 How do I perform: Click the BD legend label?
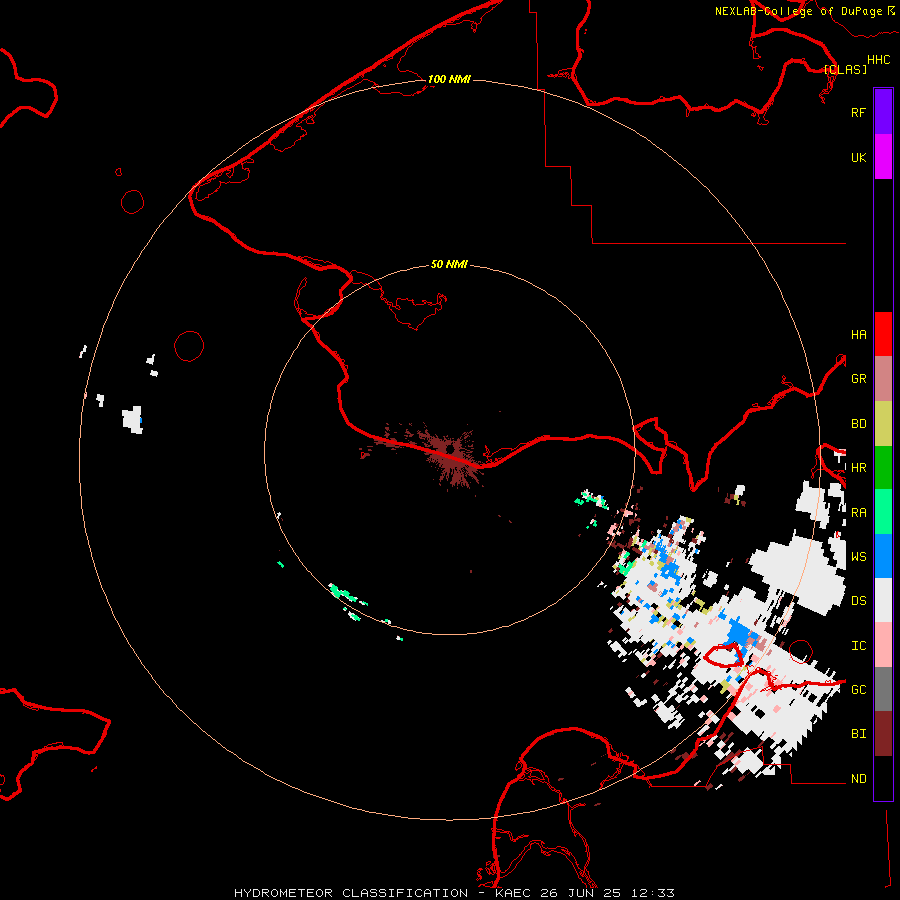858,424
